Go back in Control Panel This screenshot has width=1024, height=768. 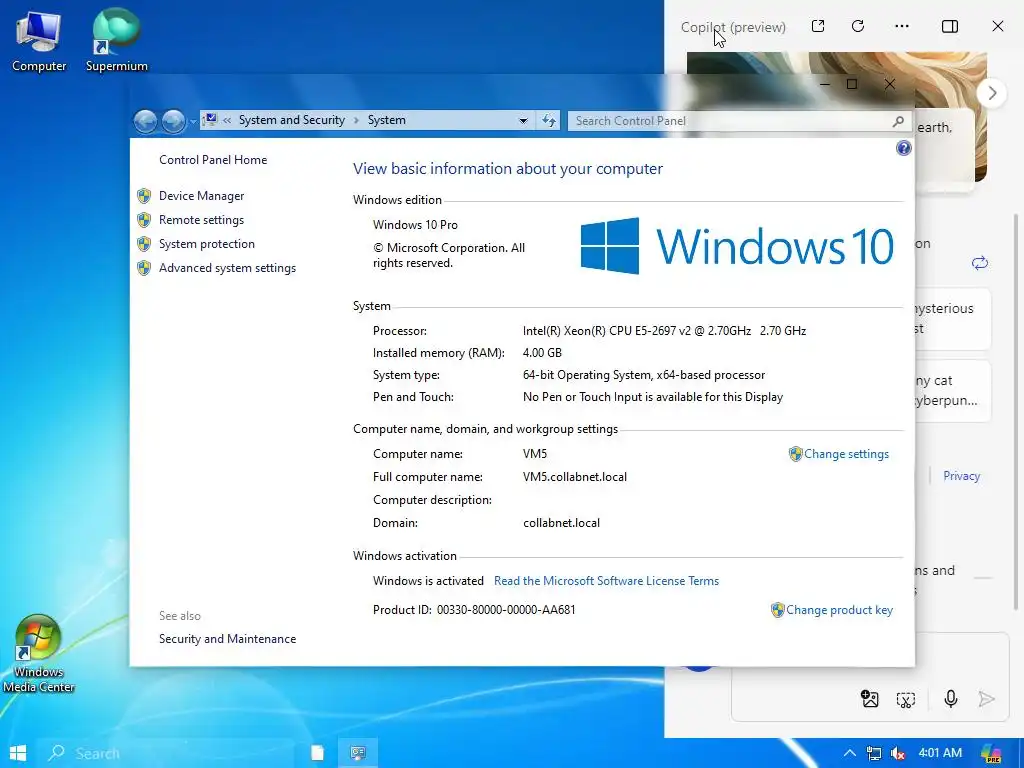[145, 121]
